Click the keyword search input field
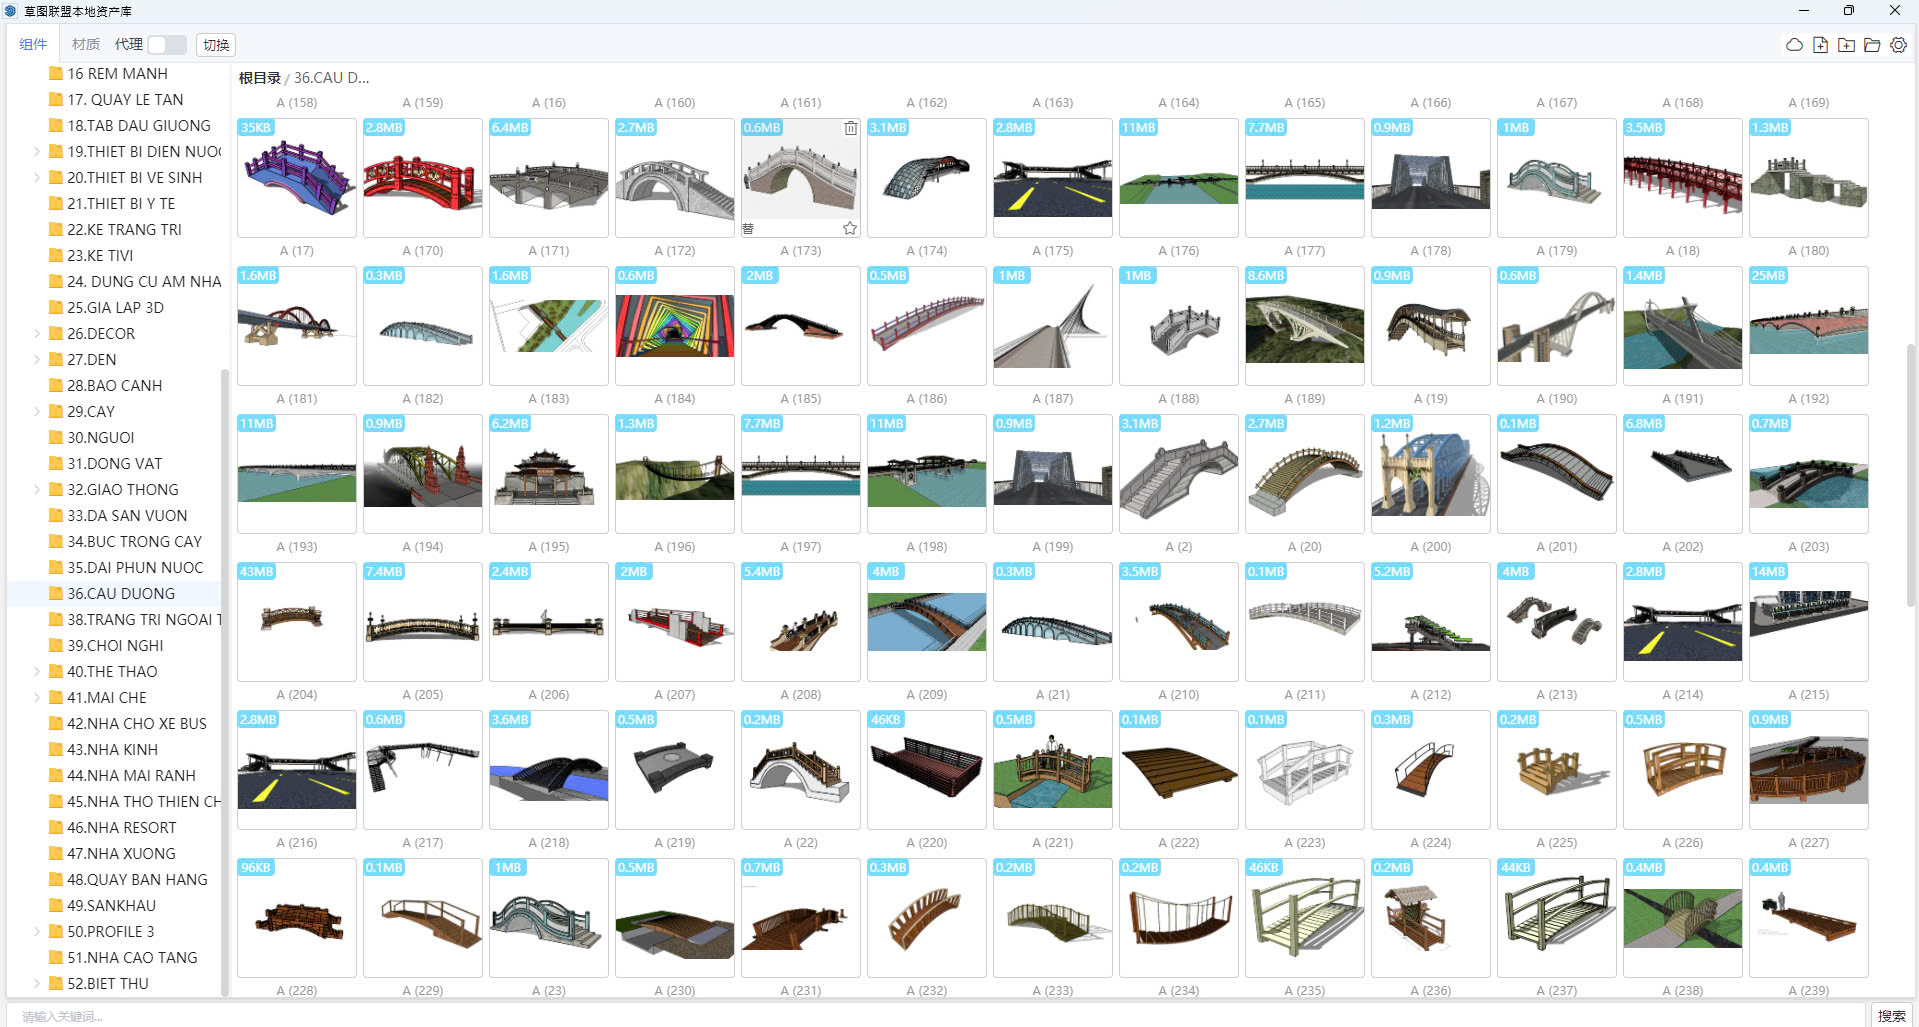1919x1027 pixels. pos(900,1015)
